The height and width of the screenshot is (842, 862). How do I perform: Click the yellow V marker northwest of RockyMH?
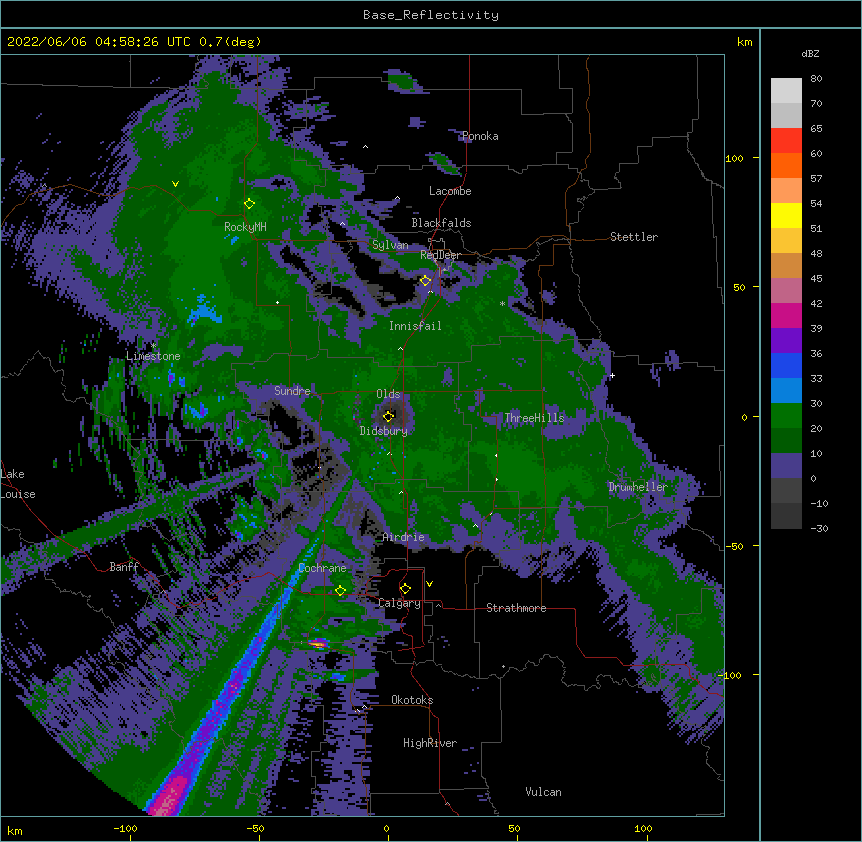(175, 184)
